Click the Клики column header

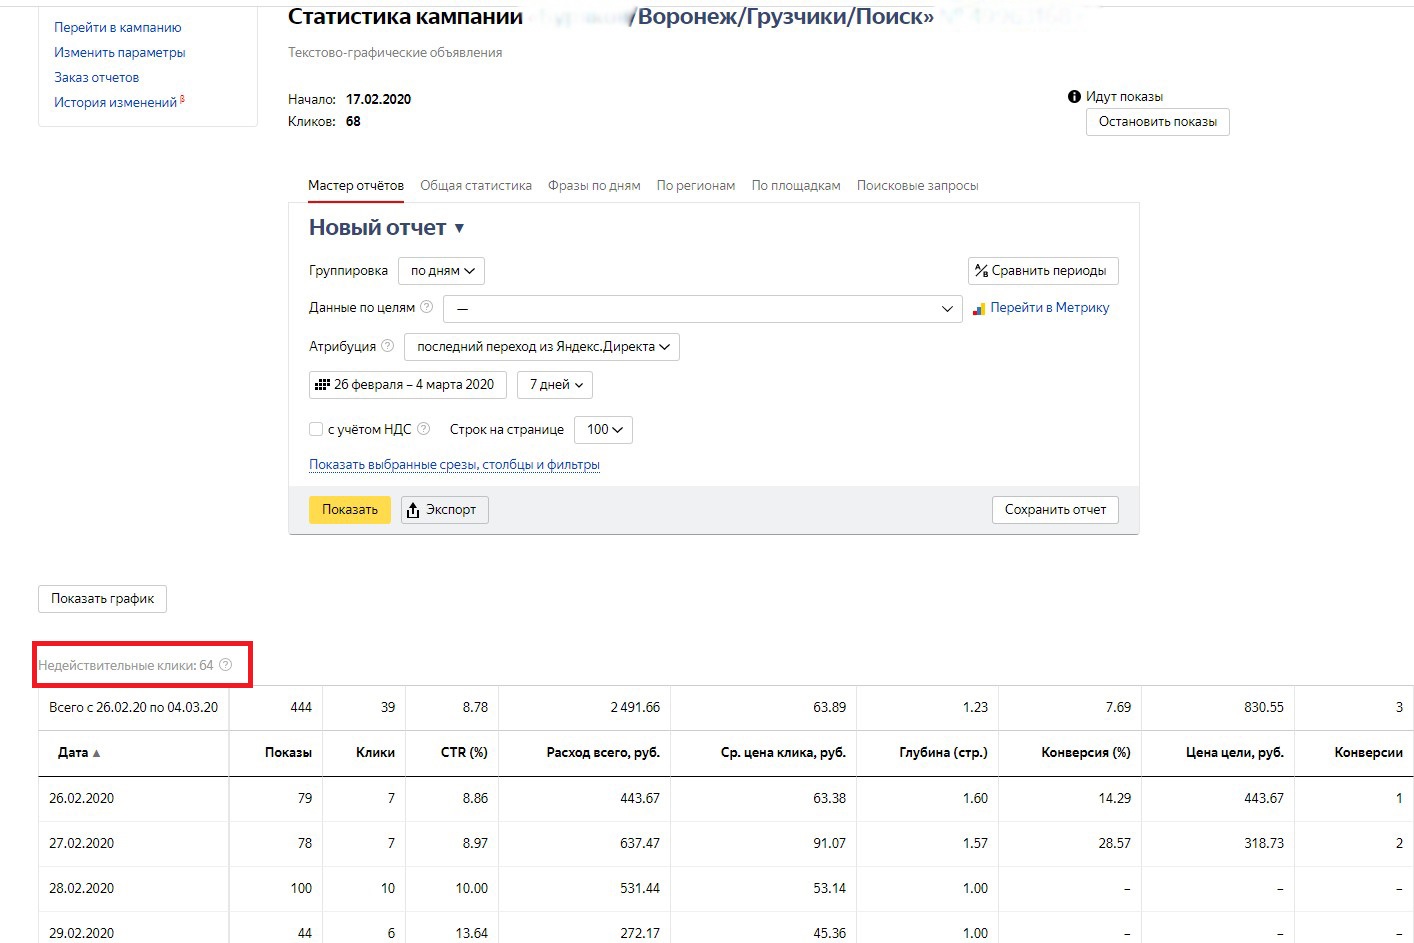pyautogui.click(x=375, y=753)
